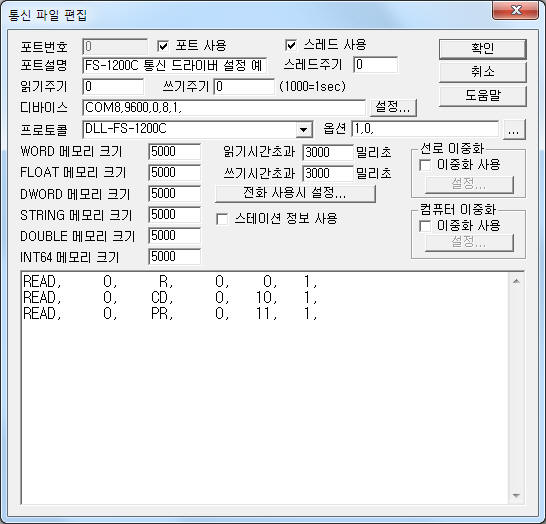
Task: Open 도움말 help
Action: coord(482,95)
